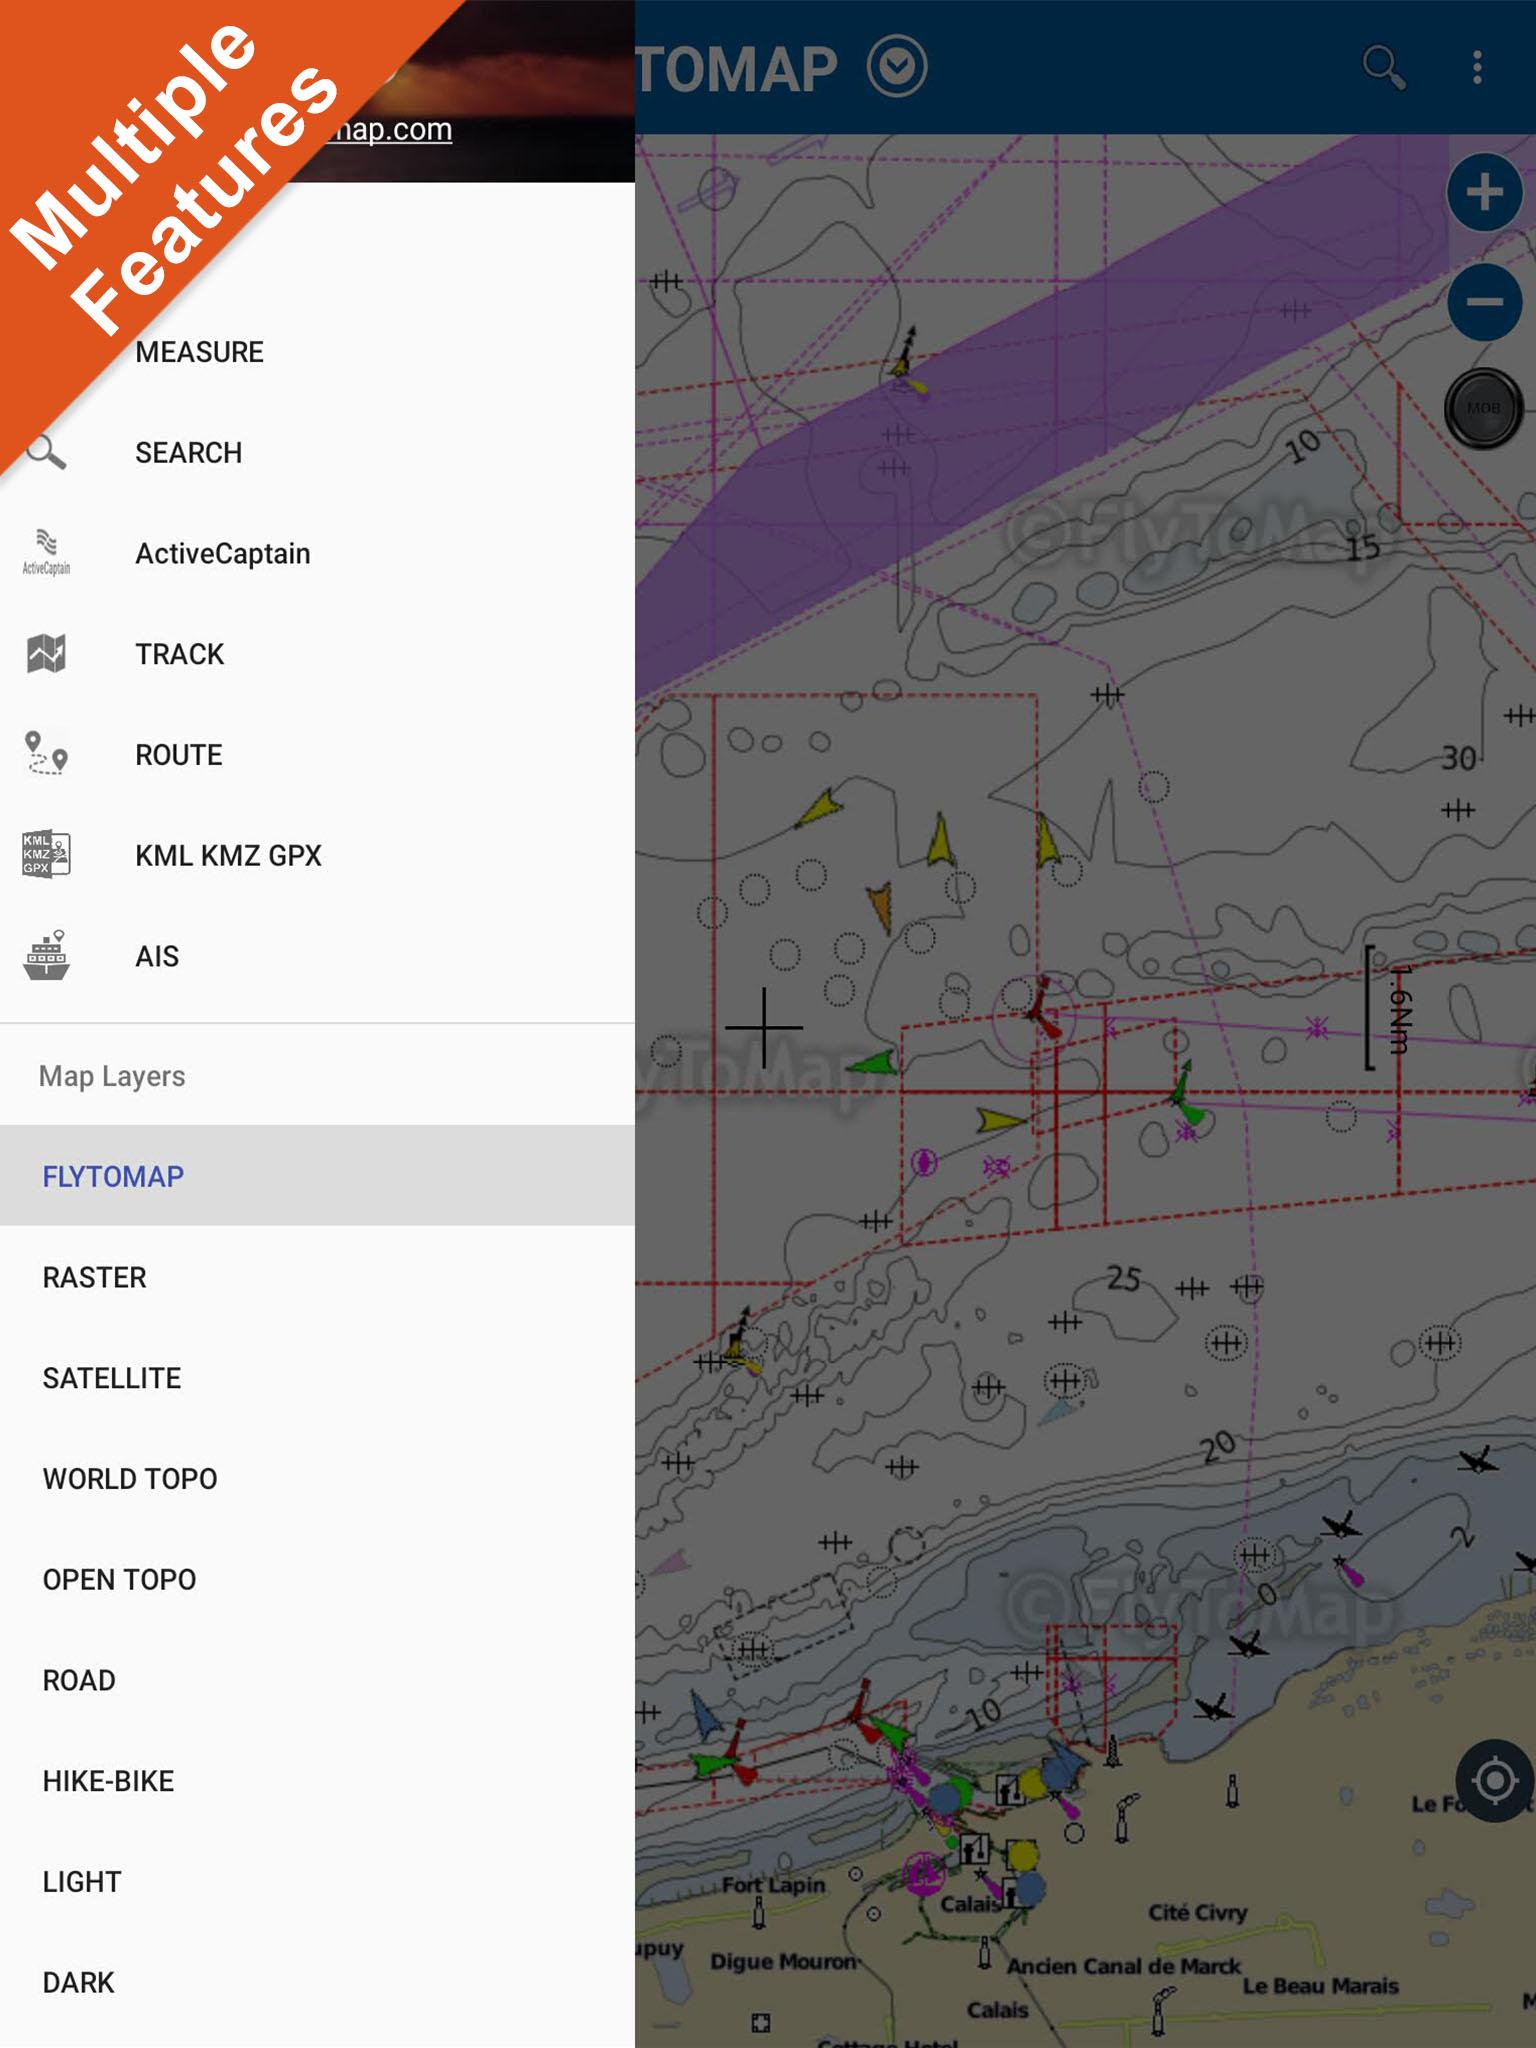Switch to the OPEN TOPO layer
Screen dimensions: 1536x2048
[x=317, y=1579]
